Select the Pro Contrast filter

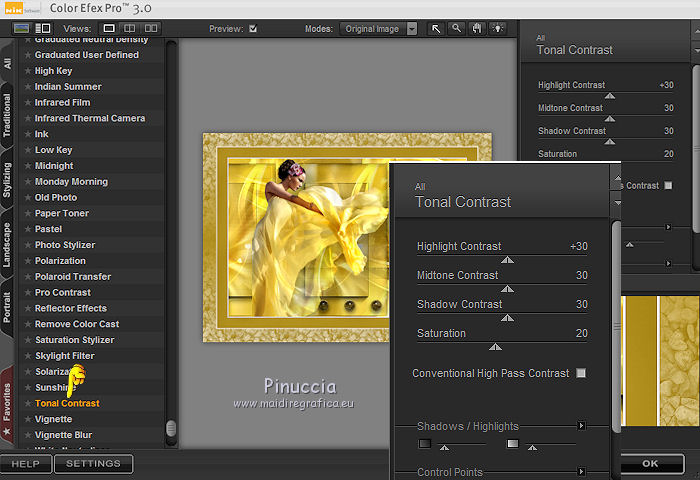click(x=62, y=292)
